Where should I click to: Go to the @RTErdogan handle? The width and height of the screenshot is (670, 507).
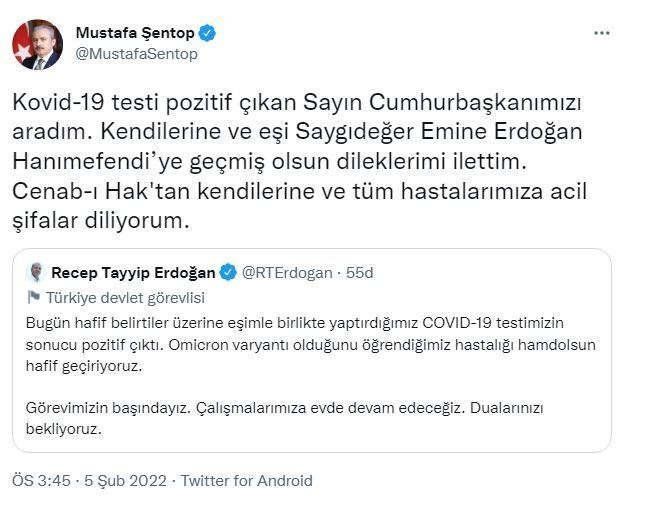(287, 273)
